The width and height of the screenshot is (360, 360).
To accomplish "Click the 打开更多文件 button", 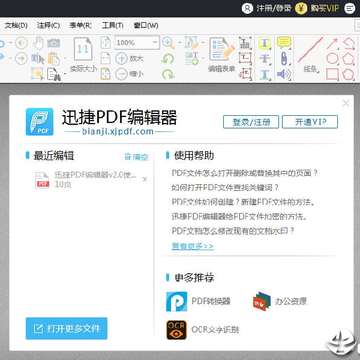I will click(66, 328).
